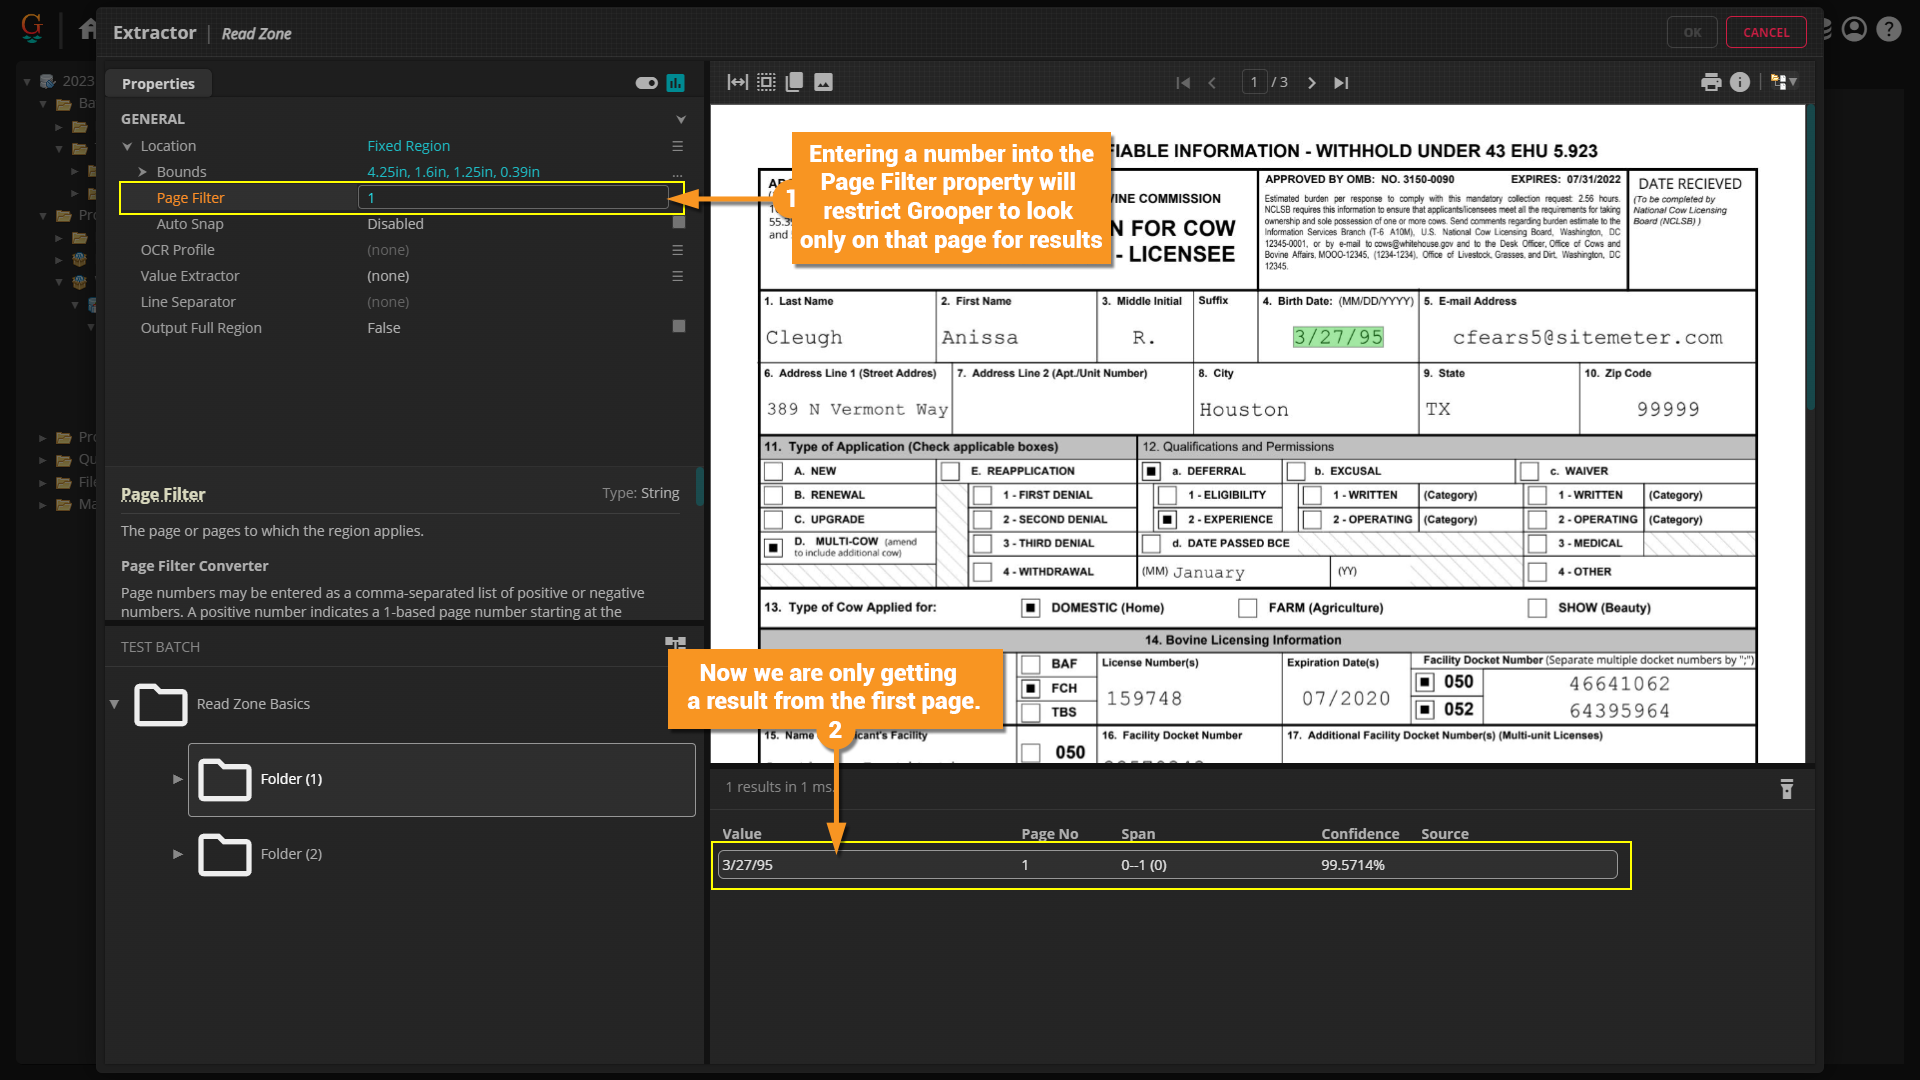Select Folder (1) tree item
Image resolution: width=1920 pixels, height=1080 pixels.
click(291, 779)
